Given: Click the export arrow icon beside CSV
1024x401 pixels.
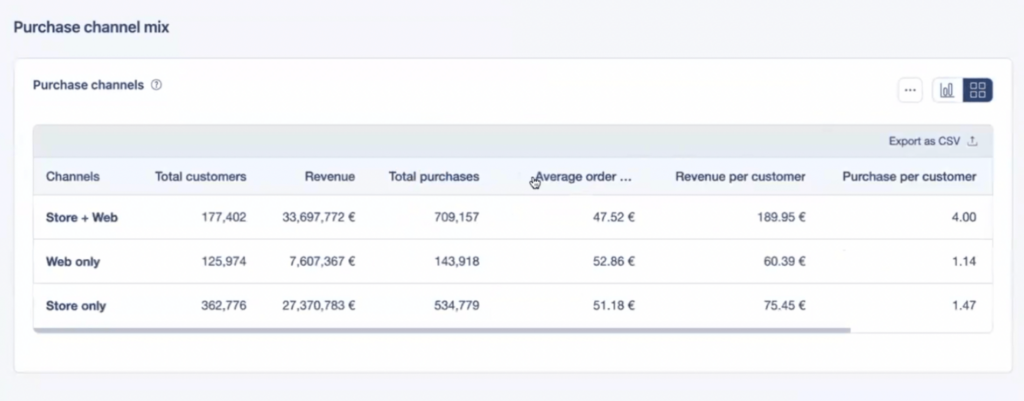Looking at the screenshot, I should tap(973, 142).
